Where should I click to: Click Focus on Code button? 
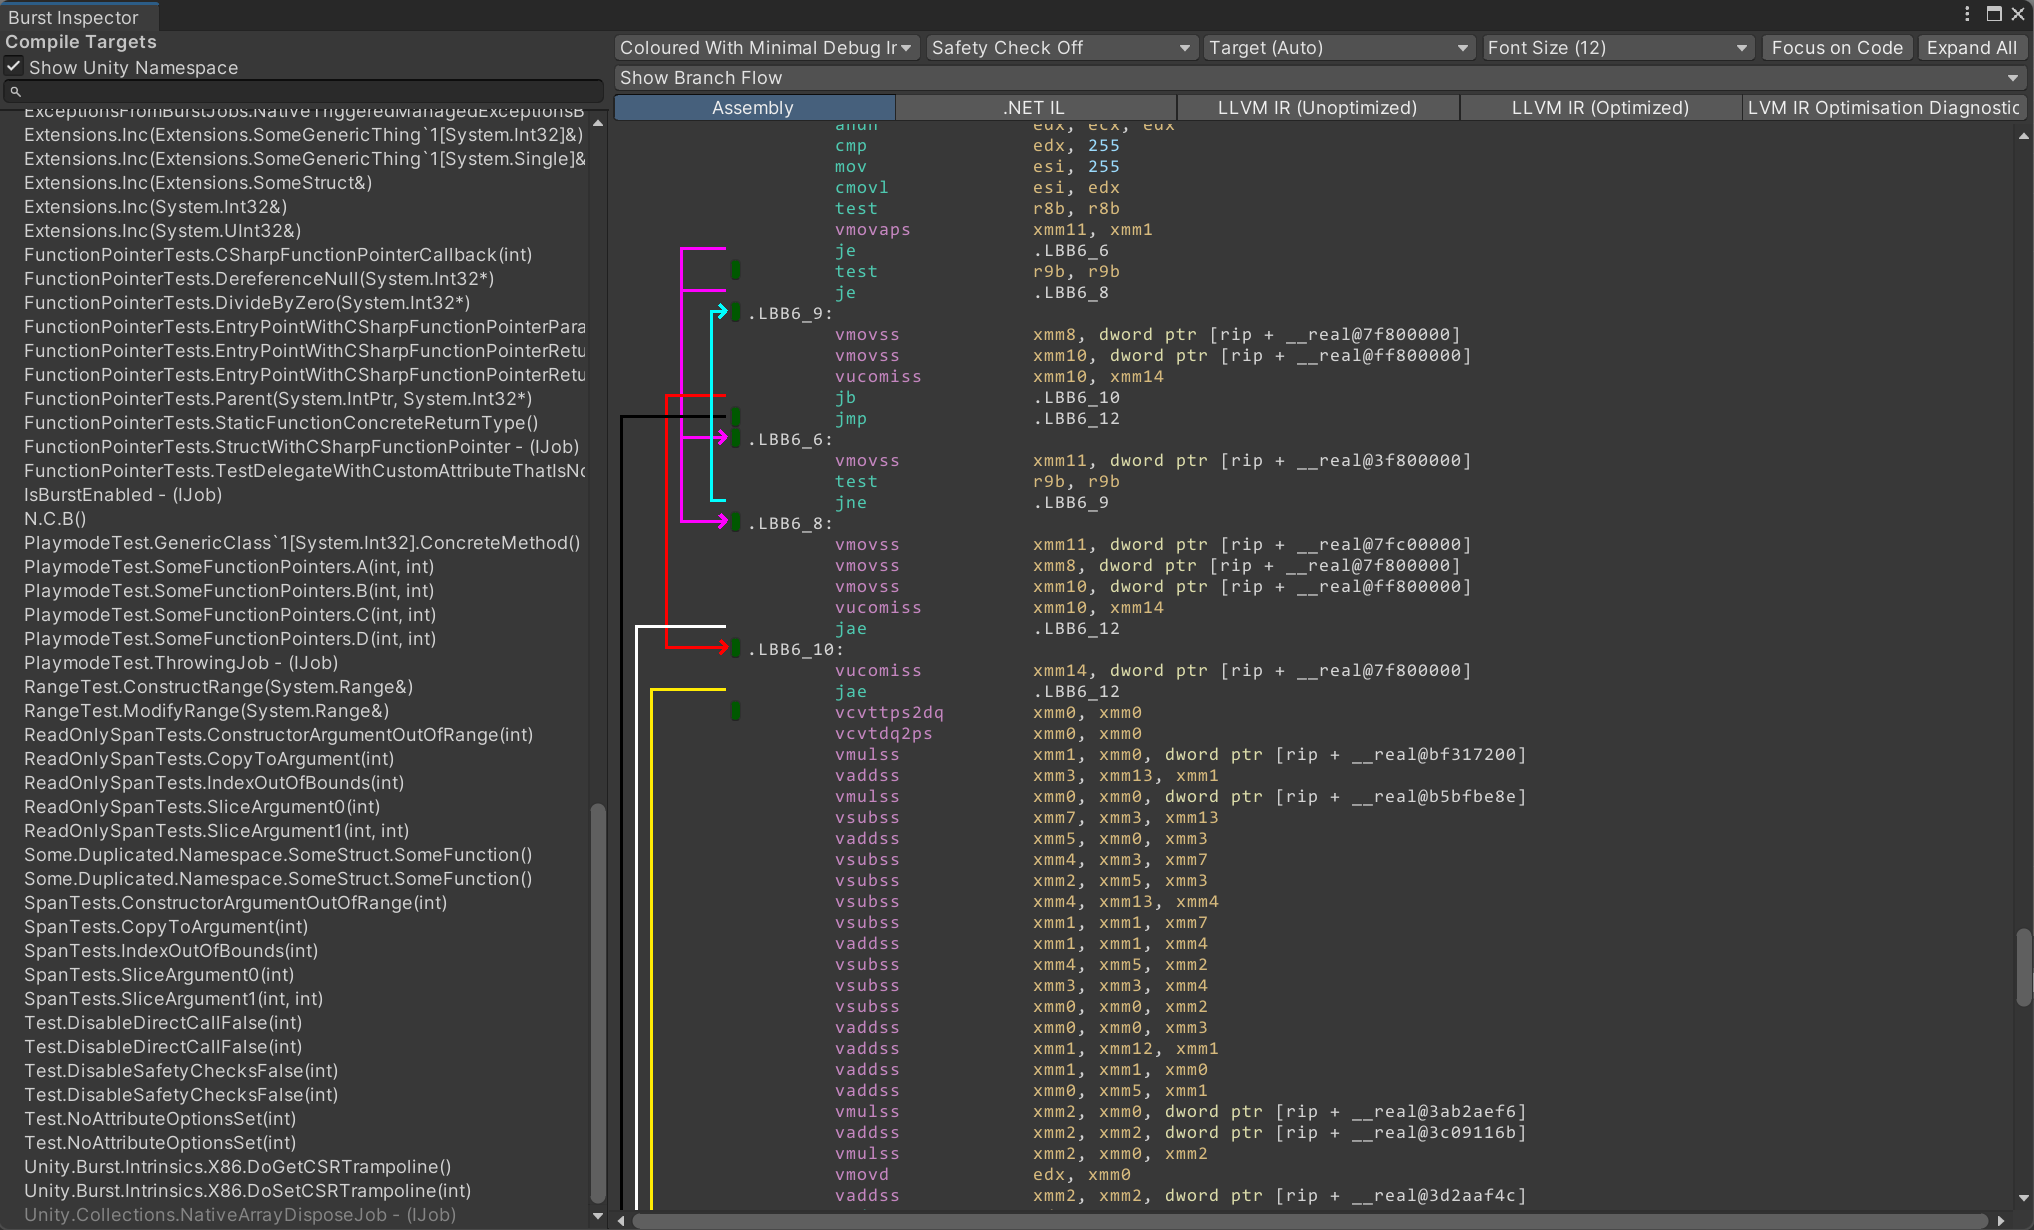click(1838, 46)
